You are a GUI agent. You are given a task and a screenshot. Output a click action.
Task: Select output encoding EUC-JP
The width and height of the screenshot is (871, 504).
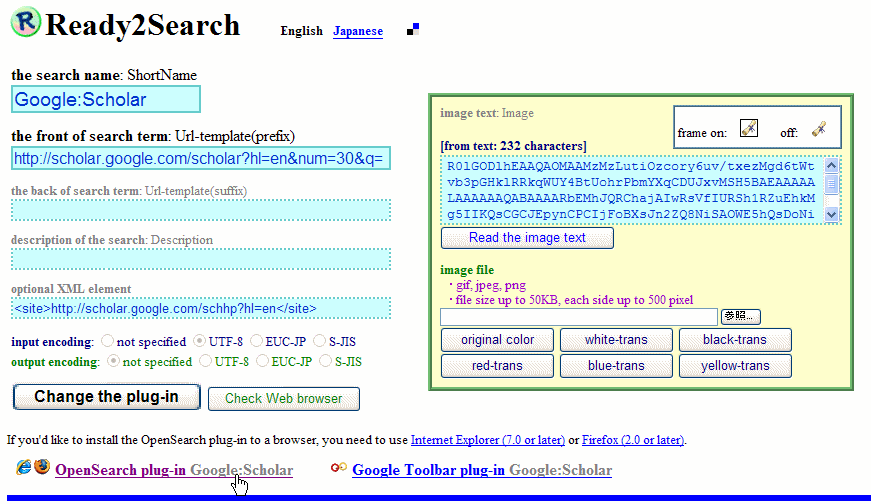[x=262, y=361]
